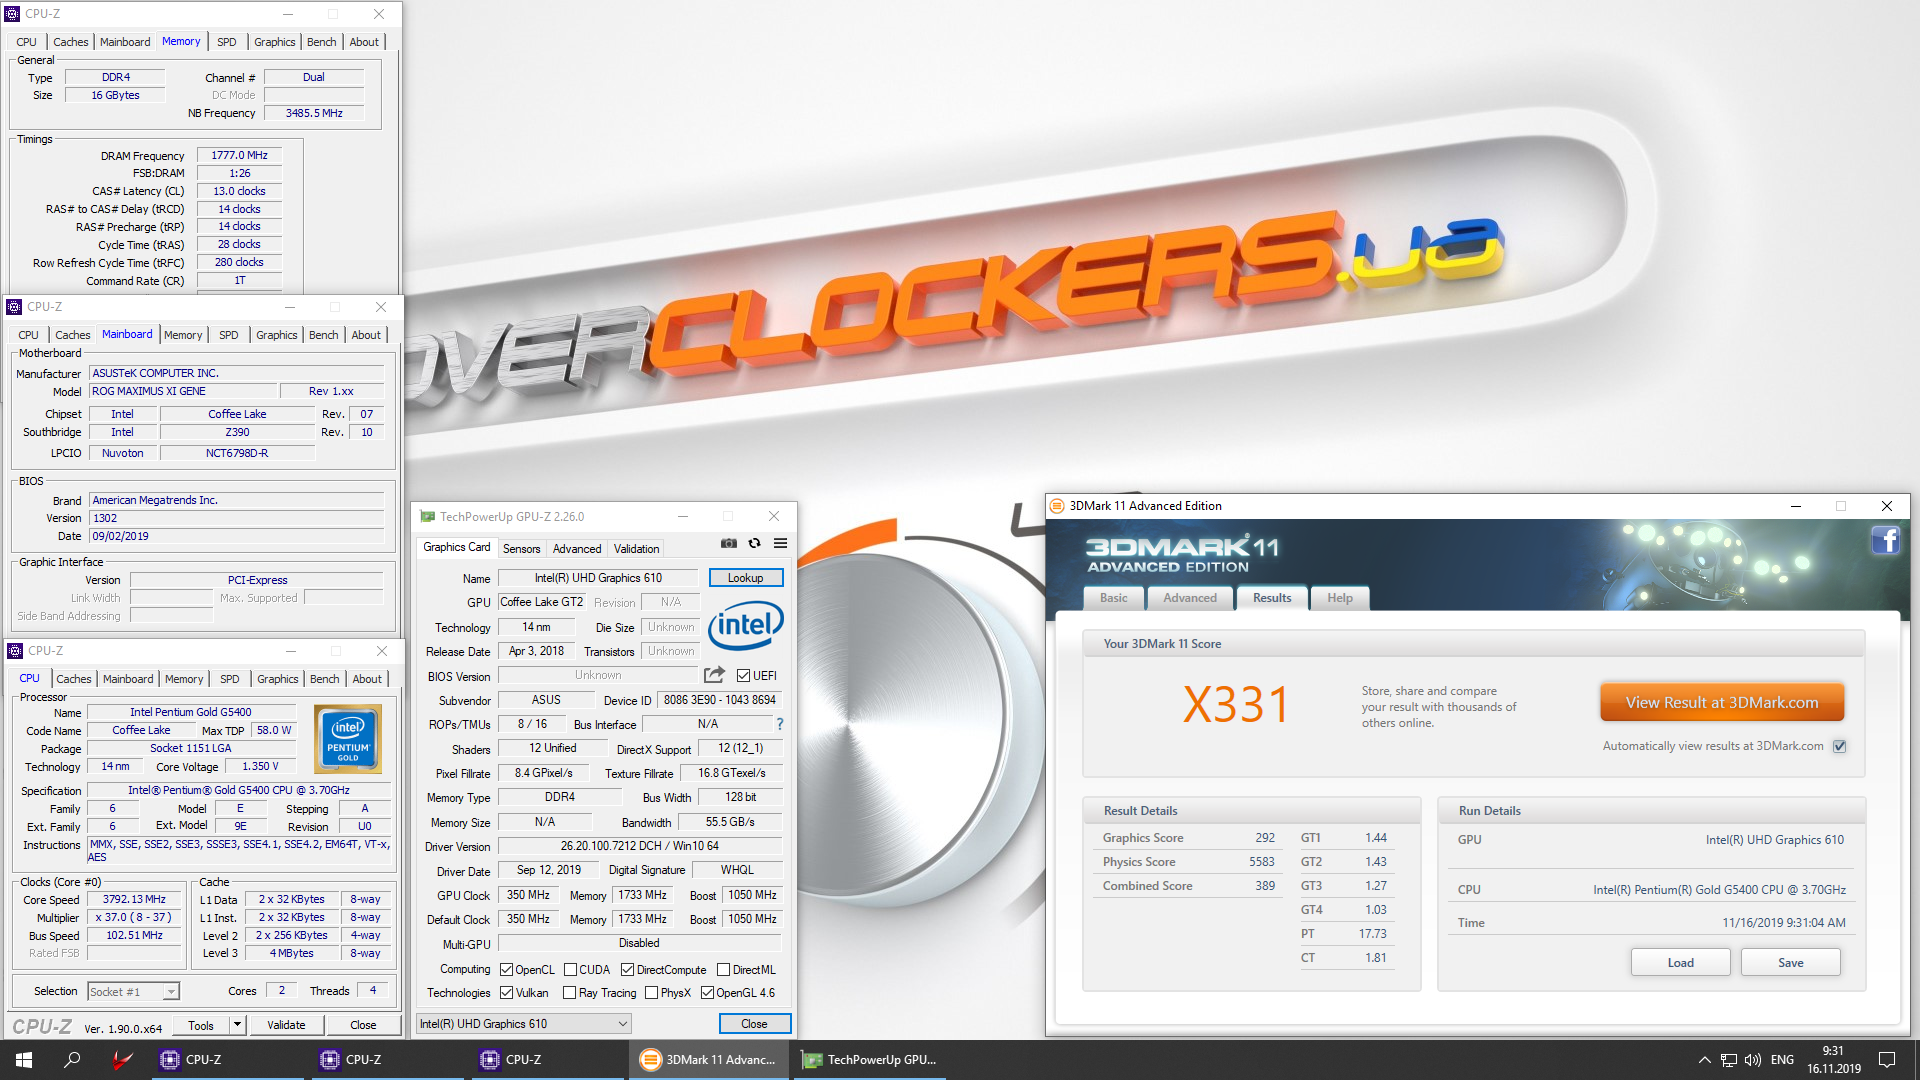1920x1080 pixels.
Task: Open the About tab in the top CPU-Z window
Action: (364, 42)
